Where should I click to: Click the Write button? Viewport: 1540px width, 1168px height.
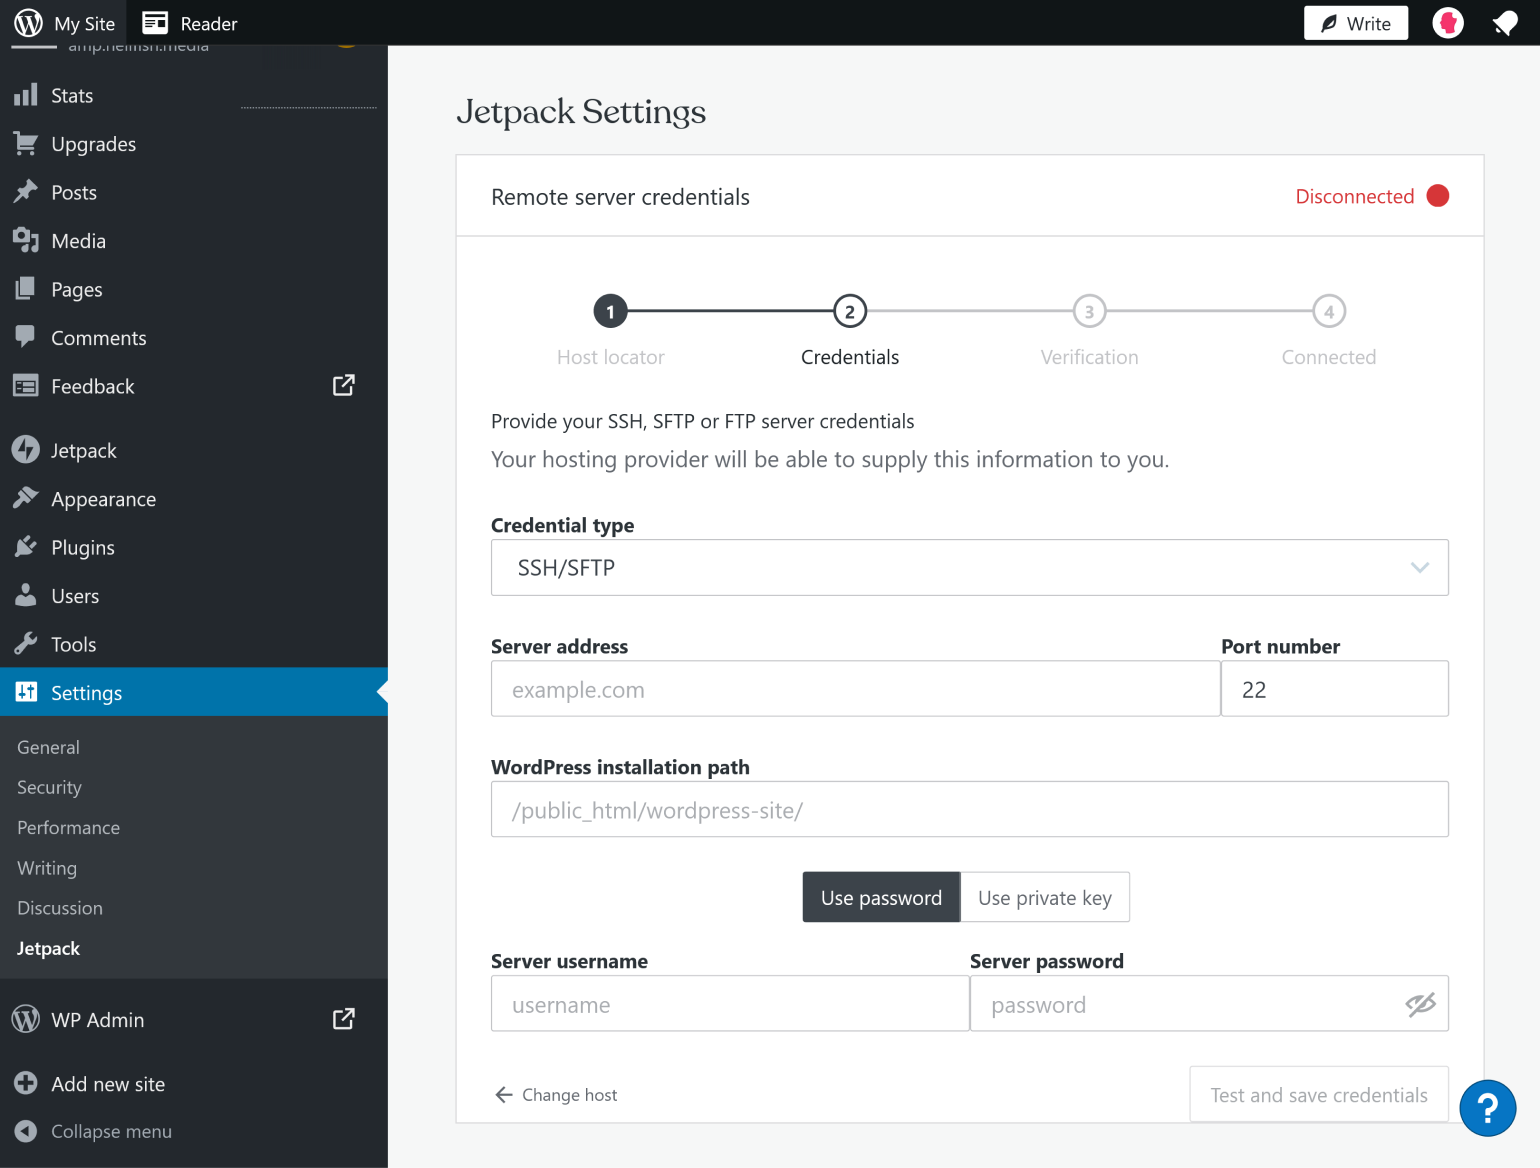pos(1356,23)
